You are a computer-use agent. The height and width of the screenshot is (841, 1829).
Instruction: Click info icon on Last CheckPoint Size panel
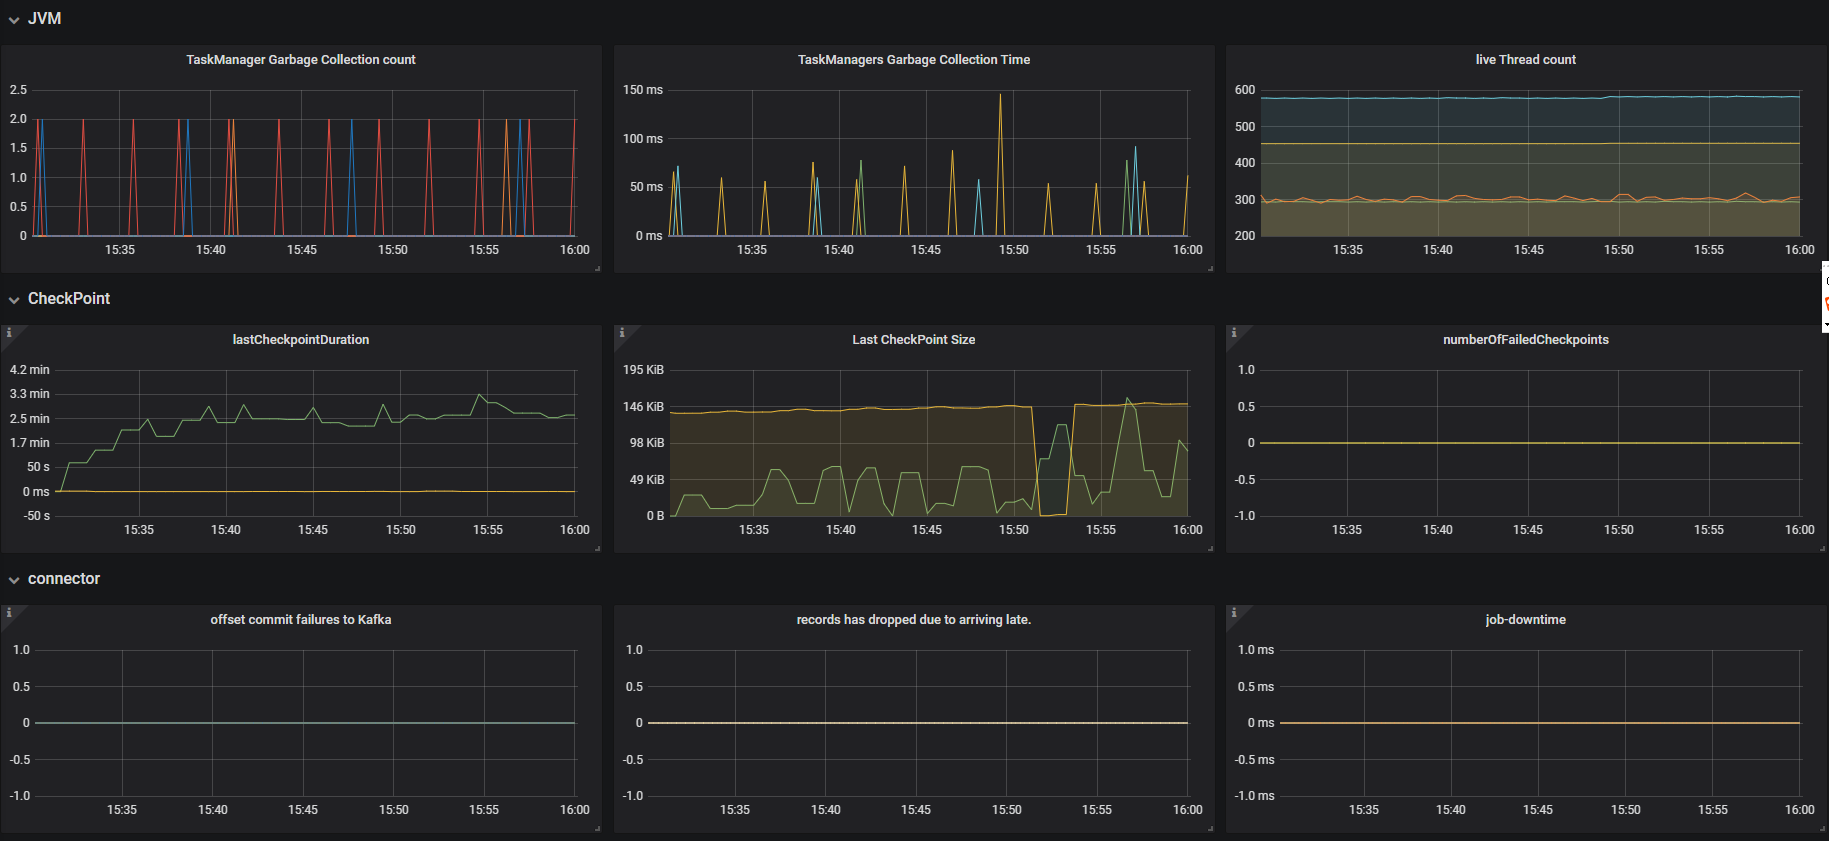pos(621,332)
